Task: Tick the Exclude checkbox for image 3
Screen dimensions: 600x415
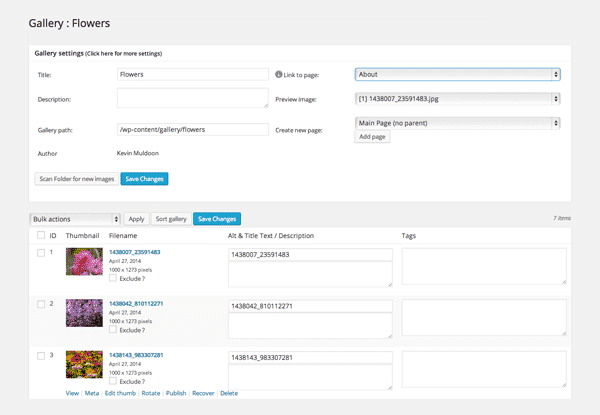Action: pos(113,381)
